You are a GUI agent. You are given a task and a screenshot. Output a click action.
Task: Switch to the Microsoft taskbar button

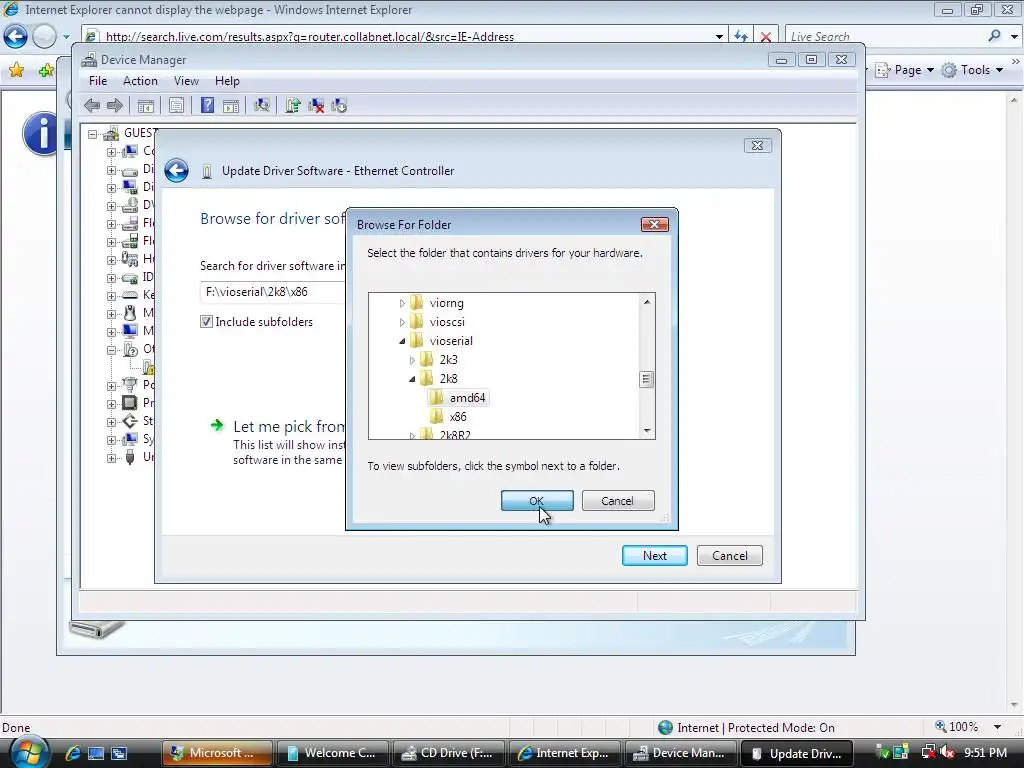pyautogui.click(x=216, y=753)
